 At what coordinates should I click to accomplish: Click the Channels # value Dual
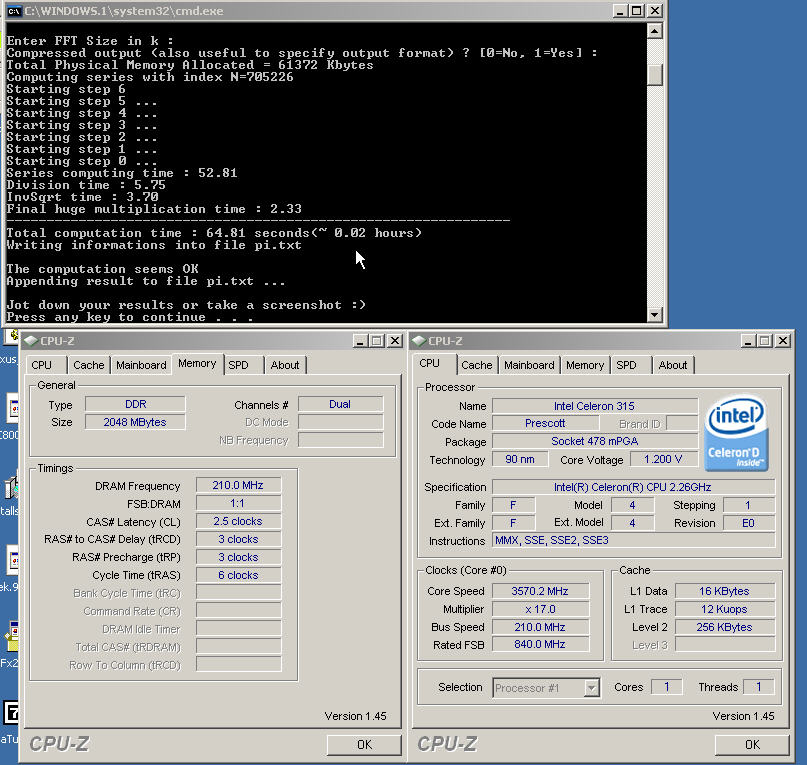tap(340, 405)
